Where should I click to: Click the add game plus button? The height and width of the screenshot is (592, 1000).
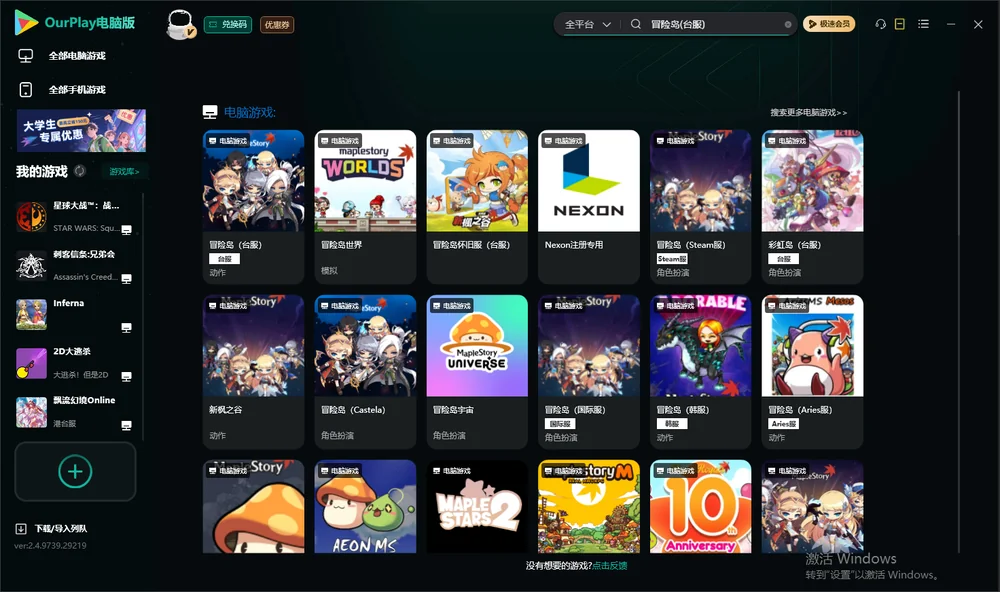(x=75, y=471)
